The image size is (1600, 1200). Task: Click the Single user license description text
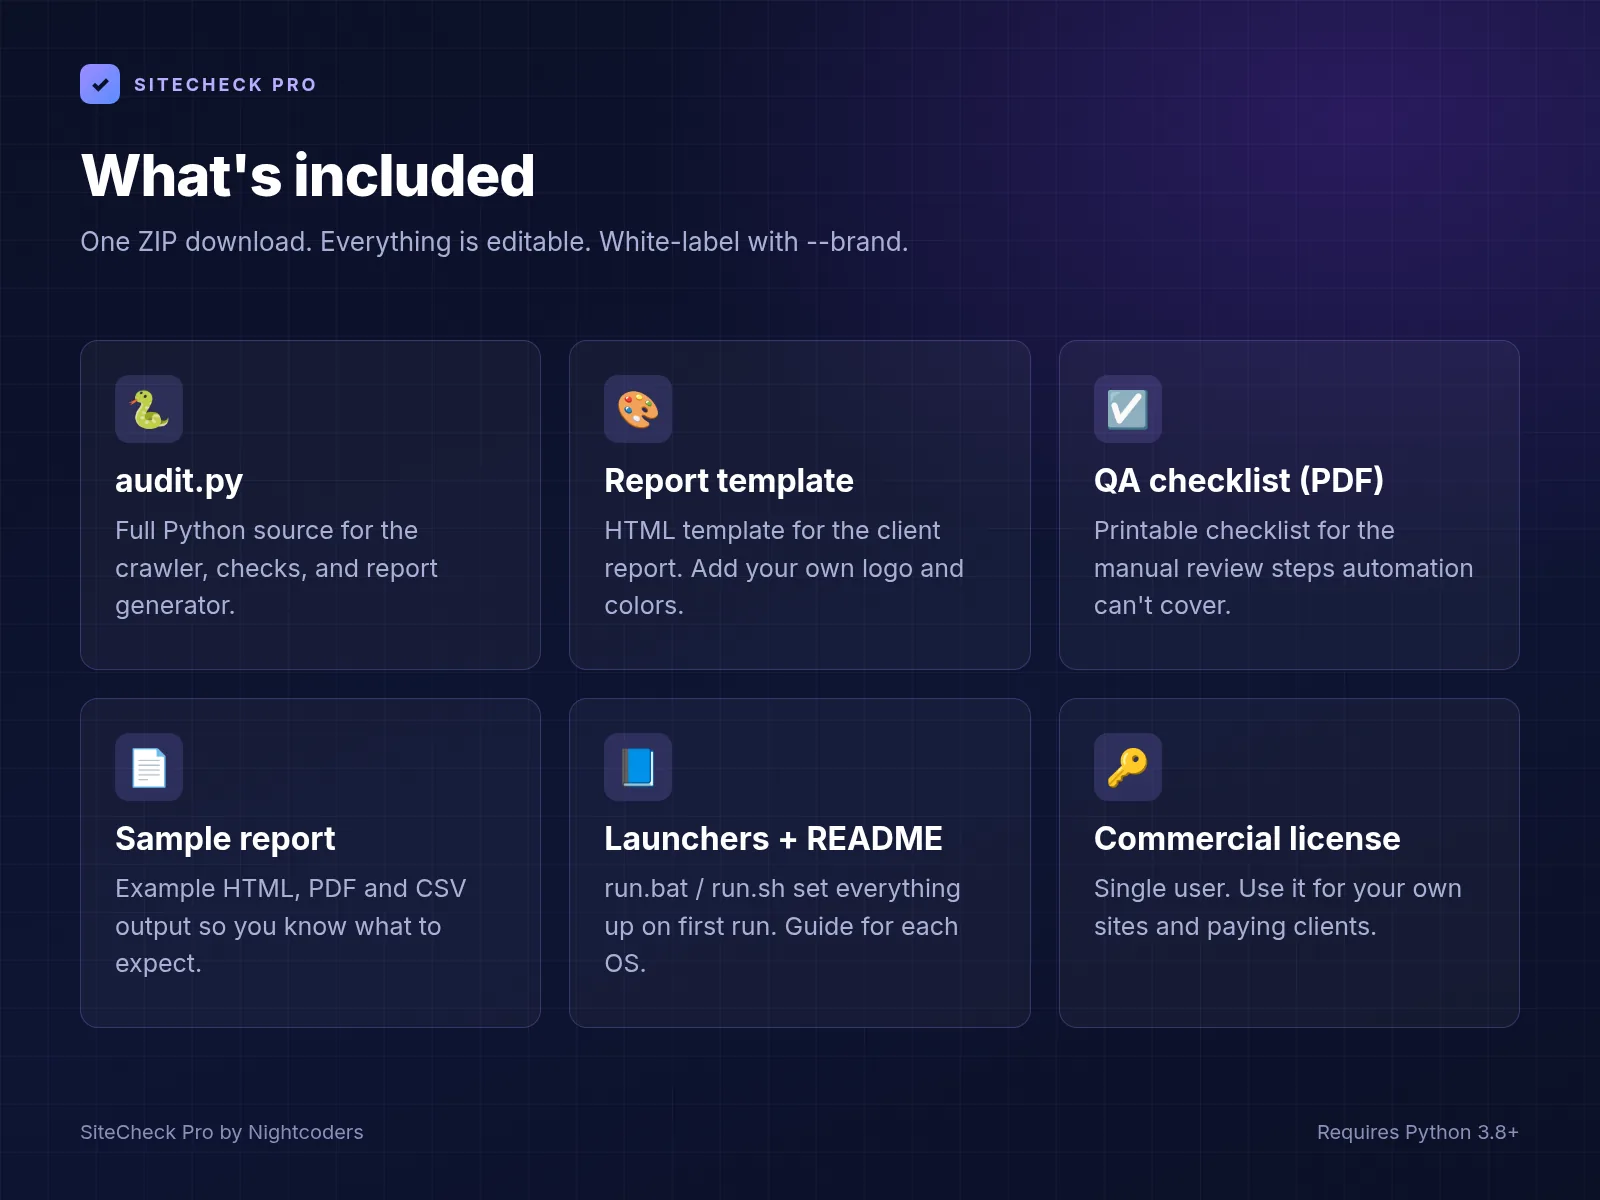pos(1278,907)
